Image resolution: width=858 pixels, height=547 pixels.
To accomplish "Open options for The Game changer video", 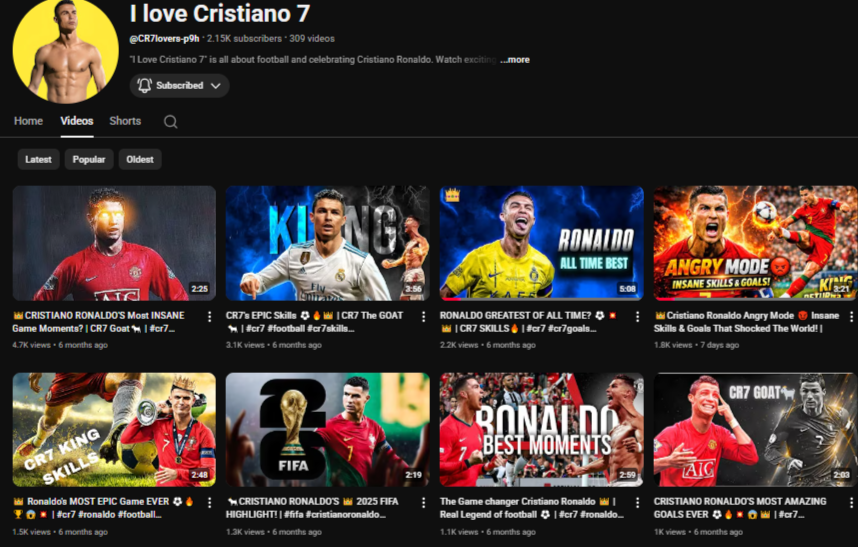I will click(637, 503).
